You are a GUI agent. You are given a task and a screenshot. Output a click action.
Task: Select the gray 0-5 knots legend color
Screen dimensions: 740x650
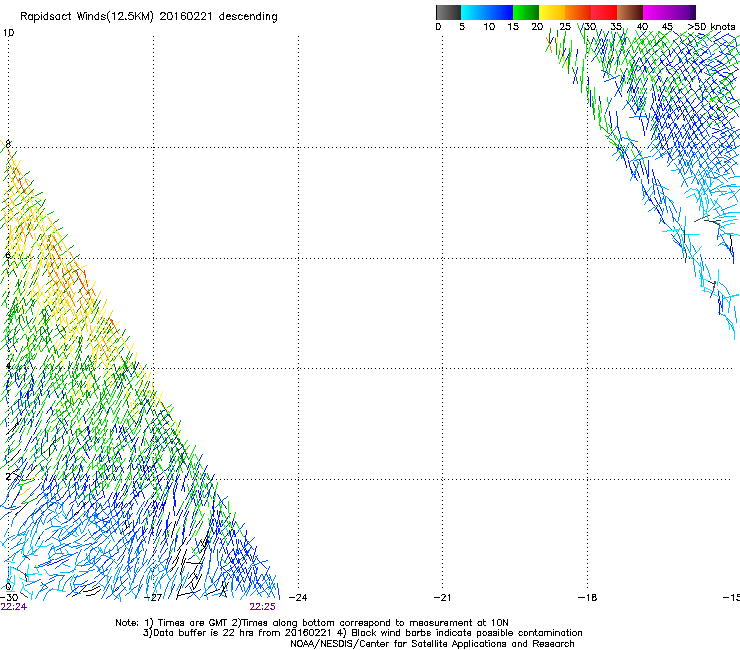point(448,12)
